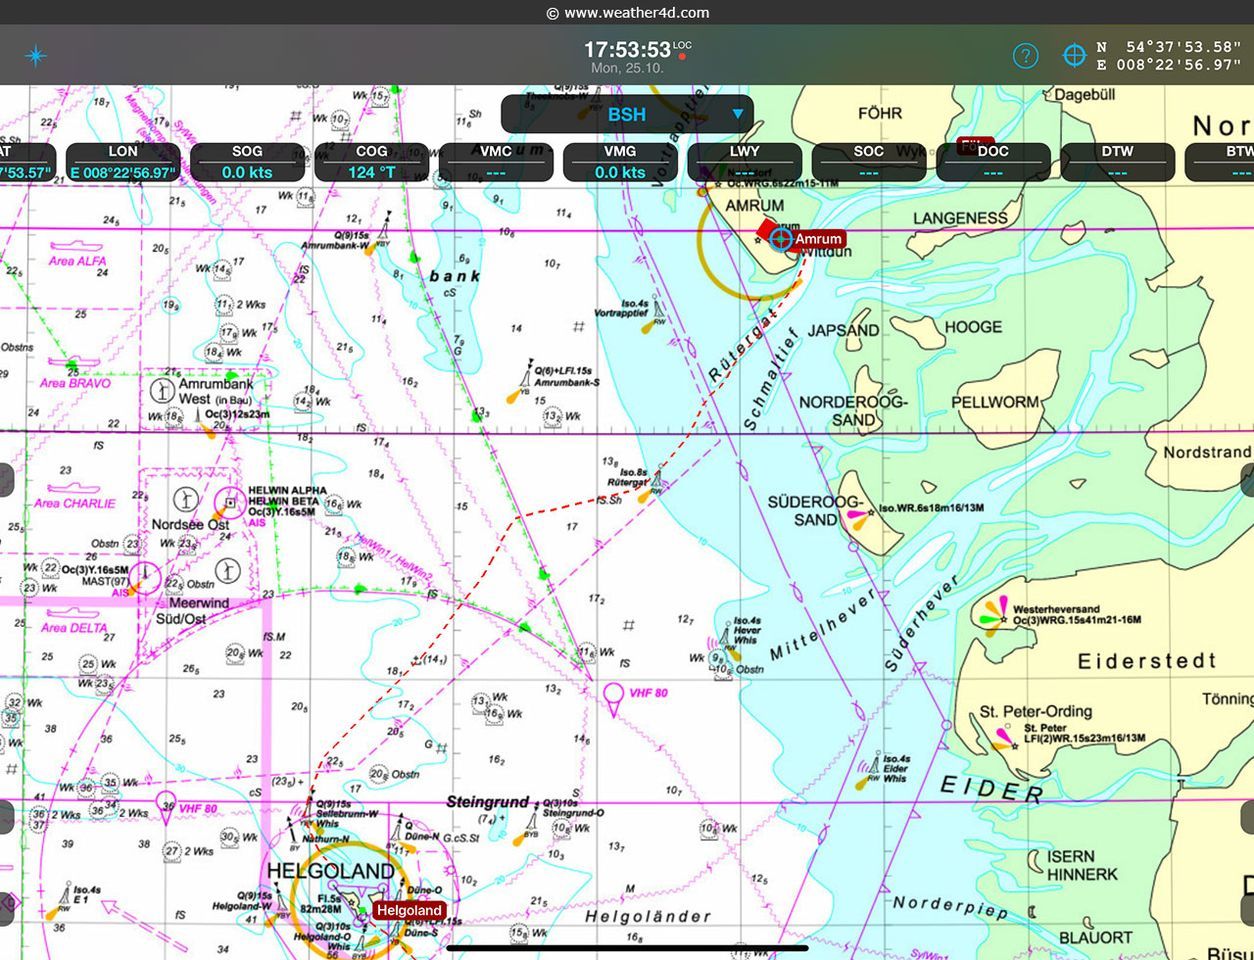Tap the Amrum waypoint label
The height and width of the screenshot is (960, 1254).
(x=818, y=239)
